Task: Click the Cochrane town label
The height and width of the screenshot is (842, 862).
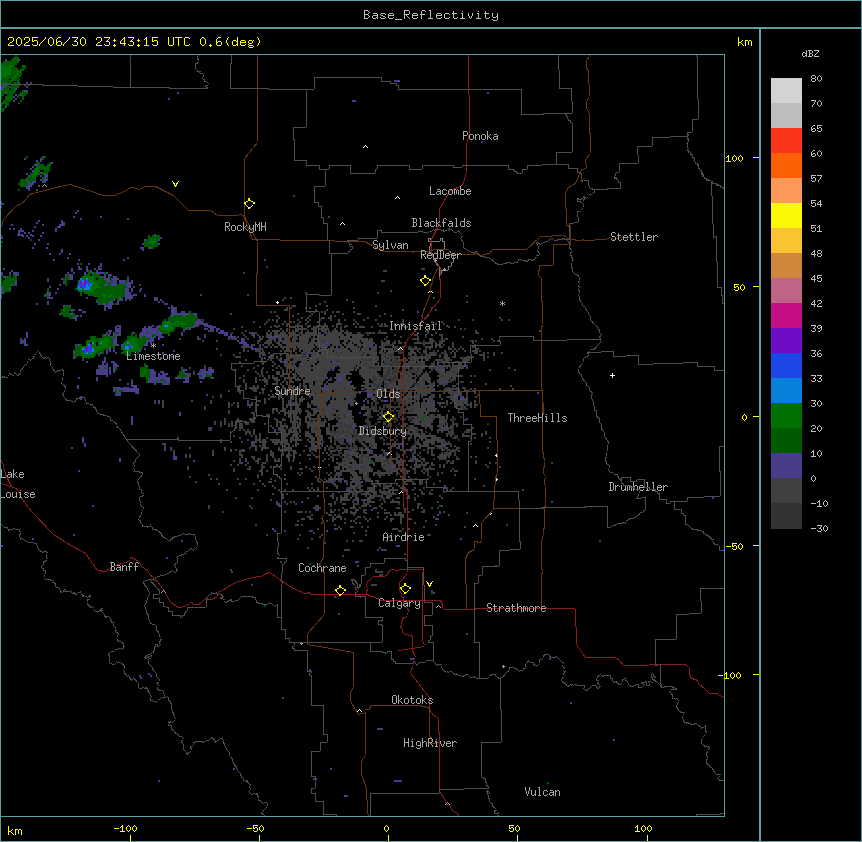Action: click(322, 568)
